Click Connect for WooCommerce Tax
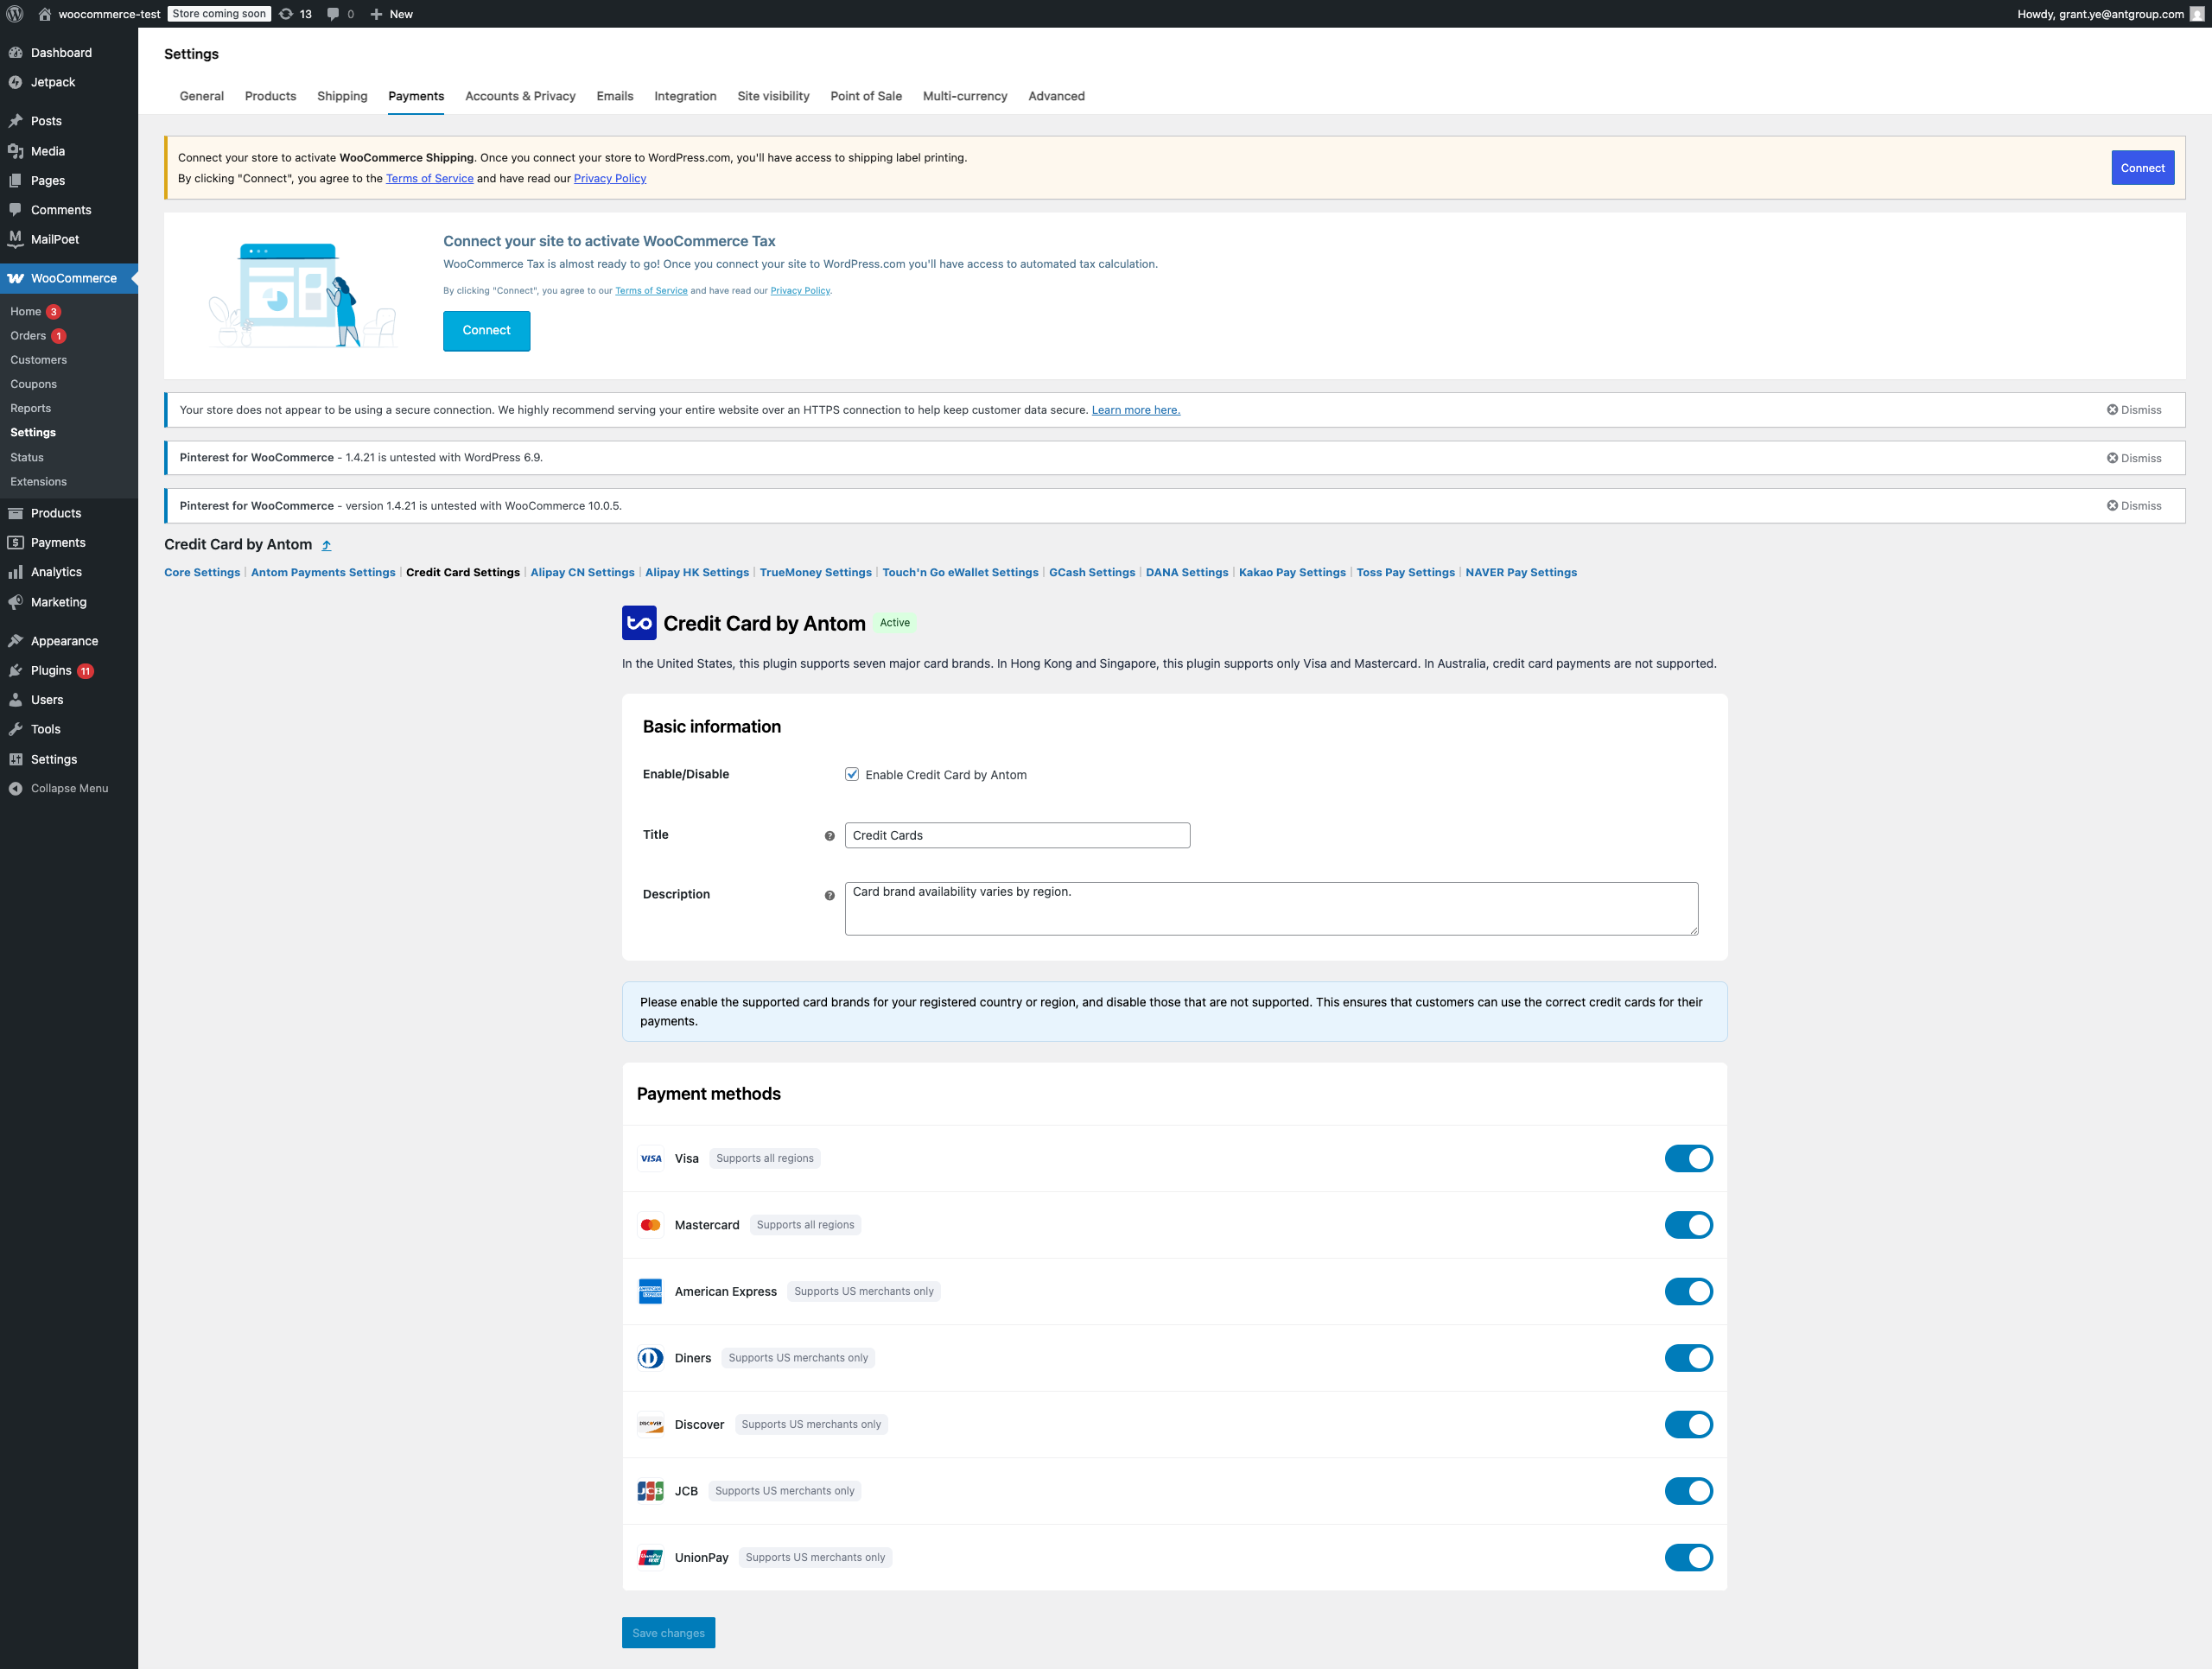 point(486,331)
